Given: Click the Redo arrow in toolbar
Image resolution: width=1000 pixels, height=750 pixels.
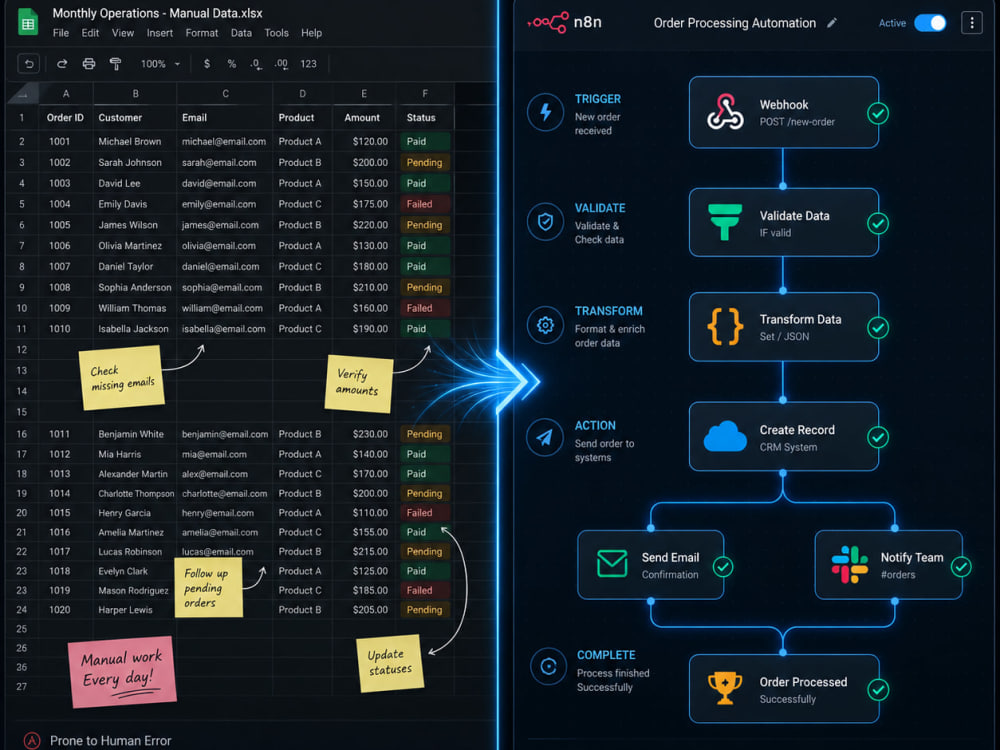Looking at the screenshot, I should pyautogui.click(x=62, y=64).
